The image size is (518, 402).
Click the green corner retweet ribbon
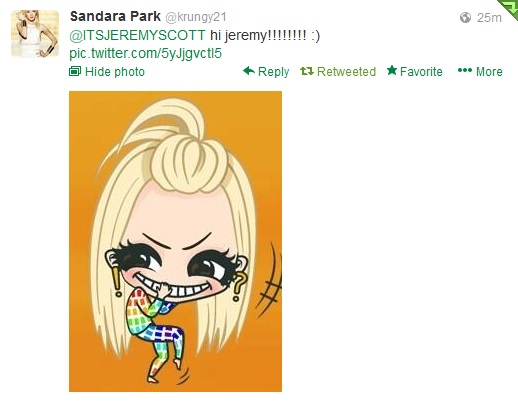508,9
